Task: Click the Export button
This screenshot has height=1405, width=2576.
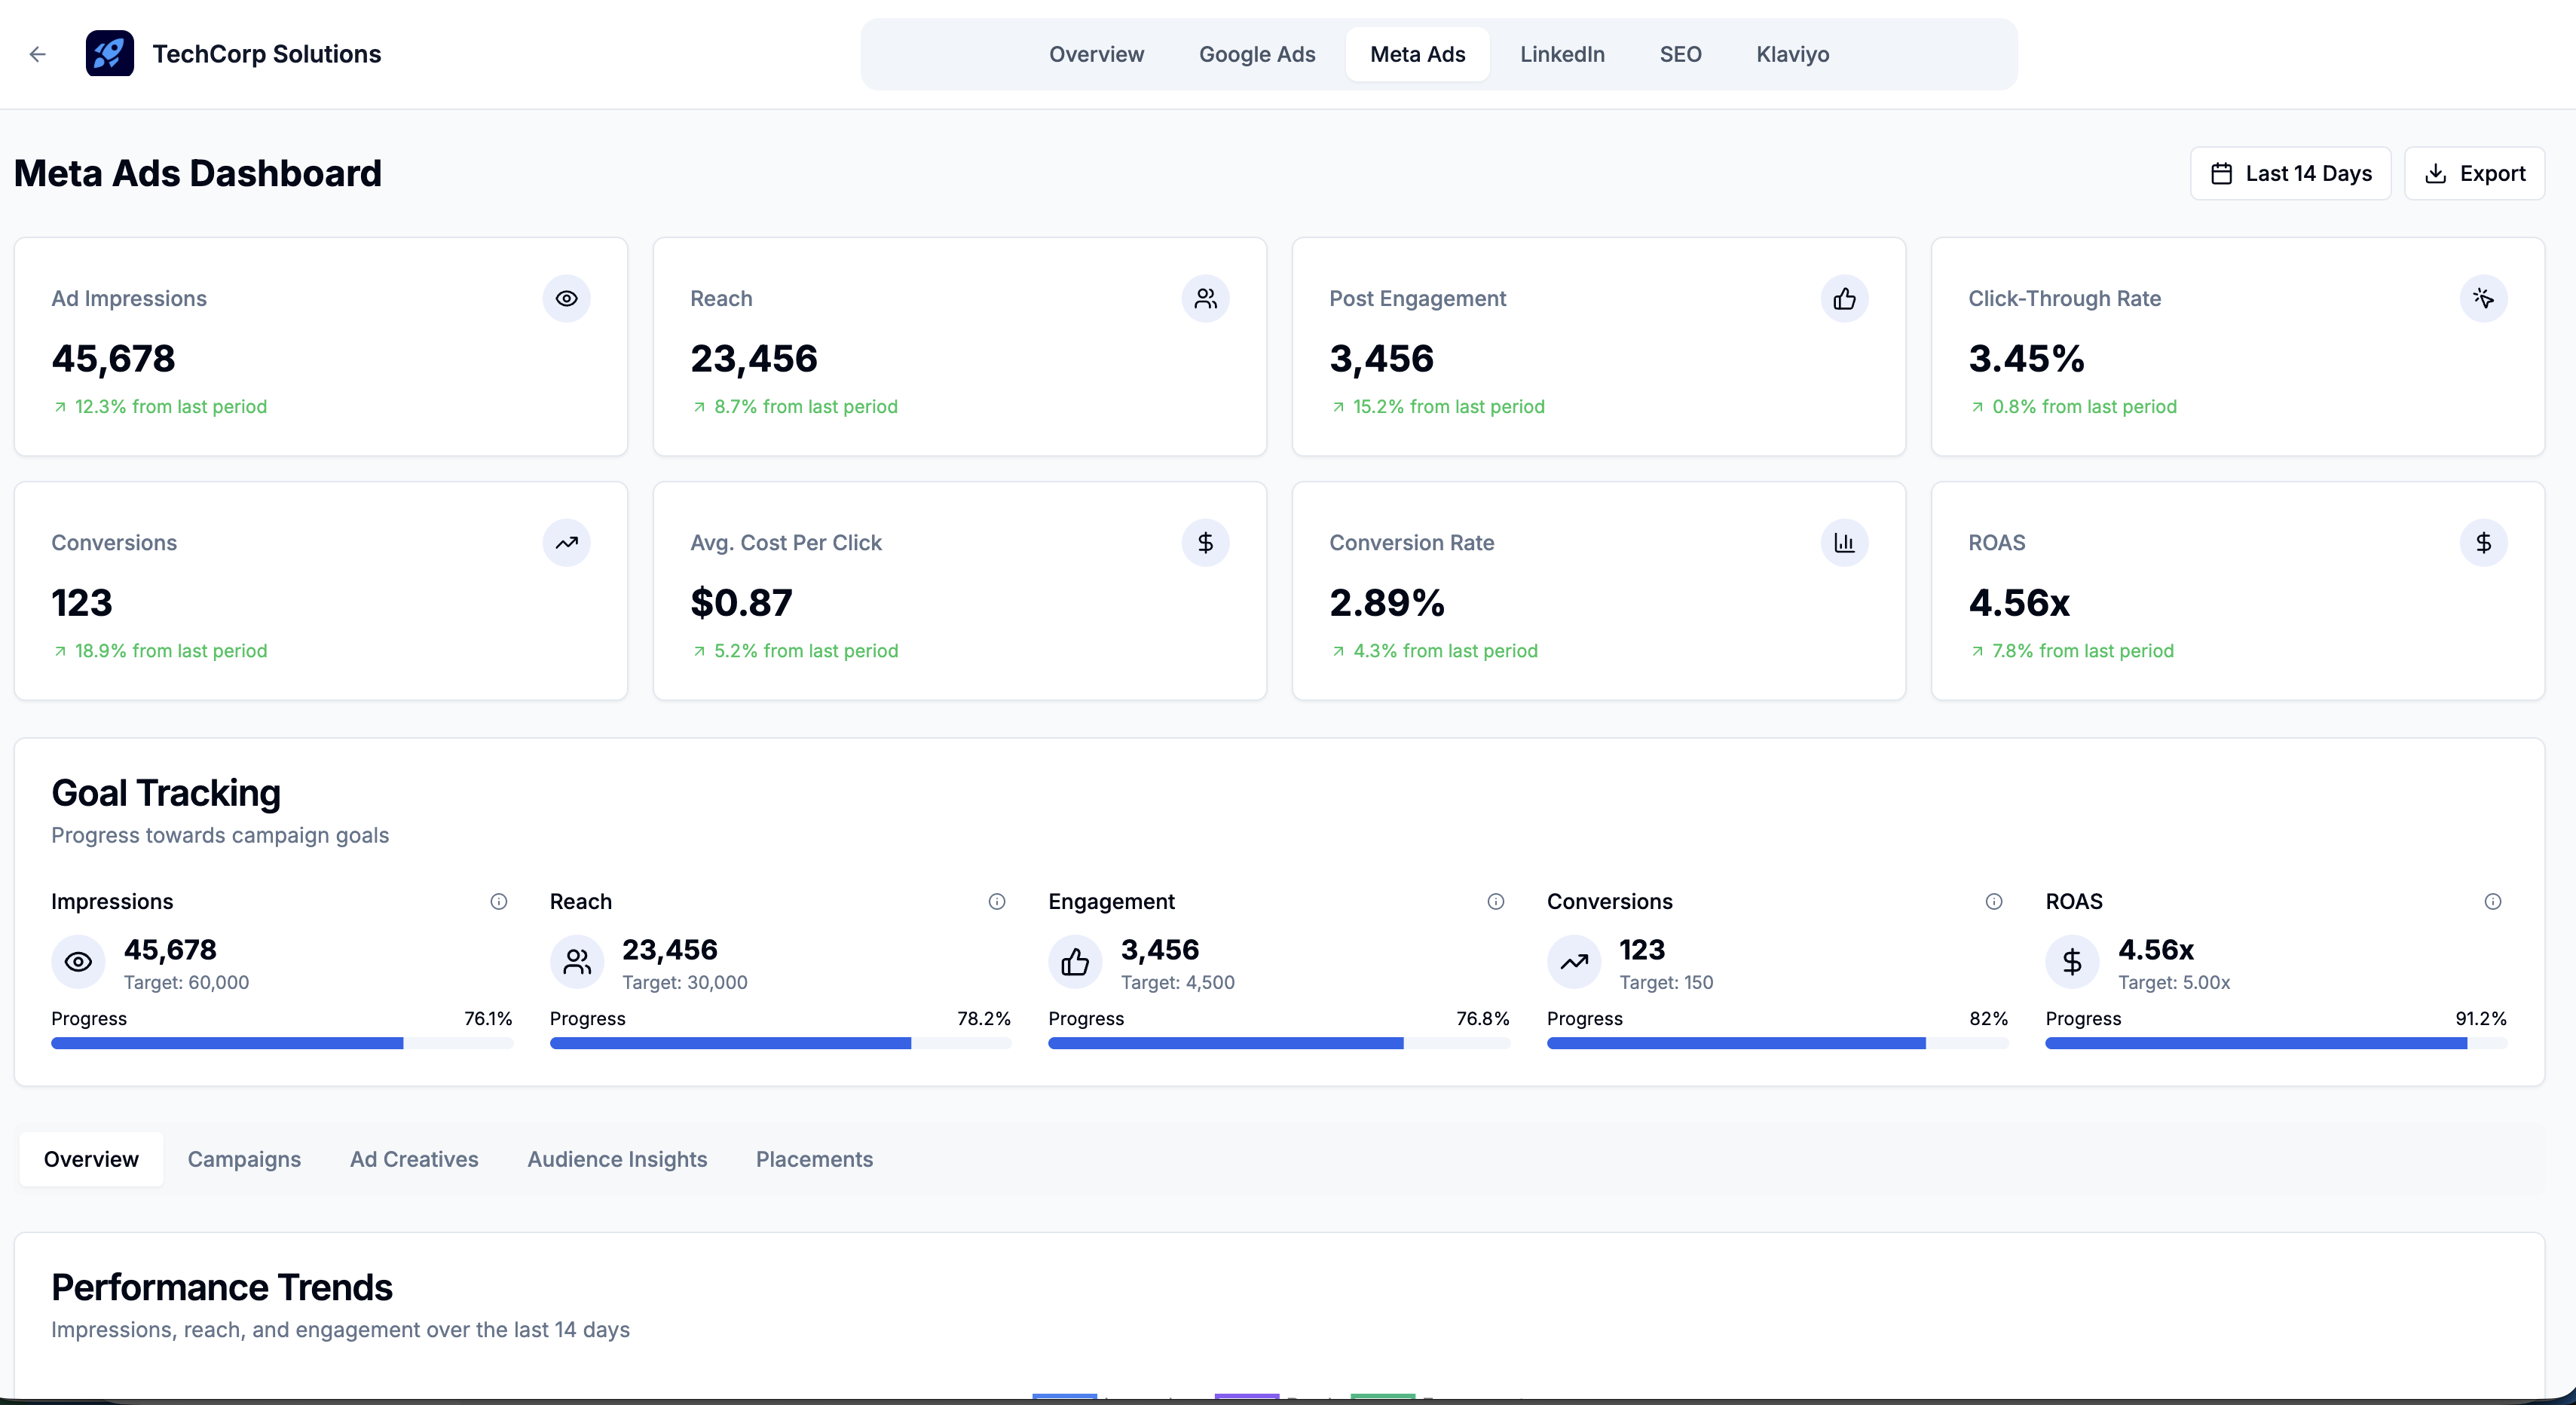Action: 2474,173
